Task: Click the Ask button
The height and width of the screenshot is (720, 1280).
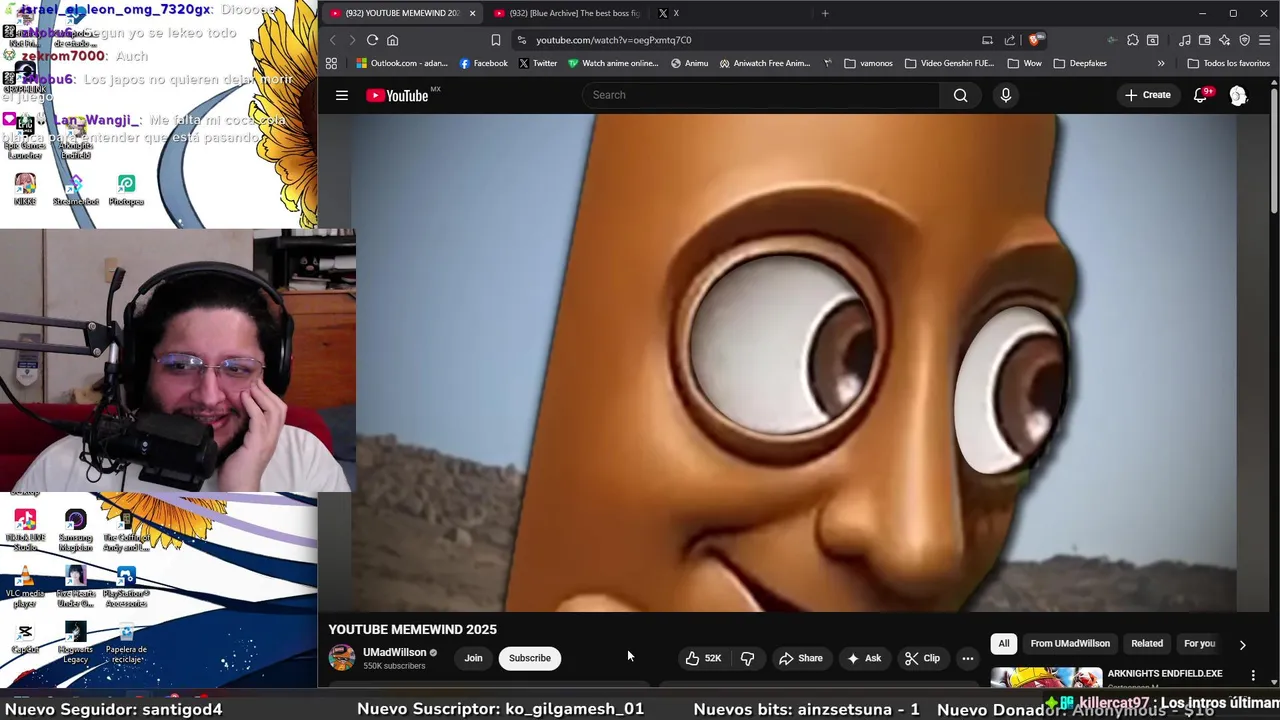Action: 864,658
